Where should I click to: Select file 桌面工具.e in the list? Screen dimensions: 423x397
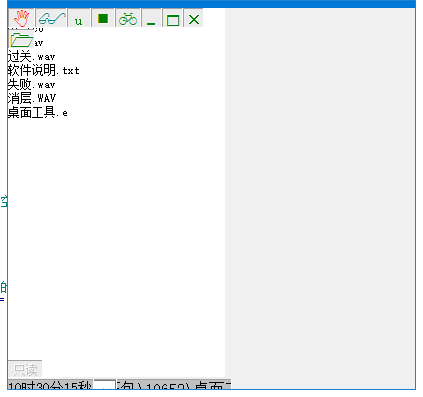coord(37,112)
